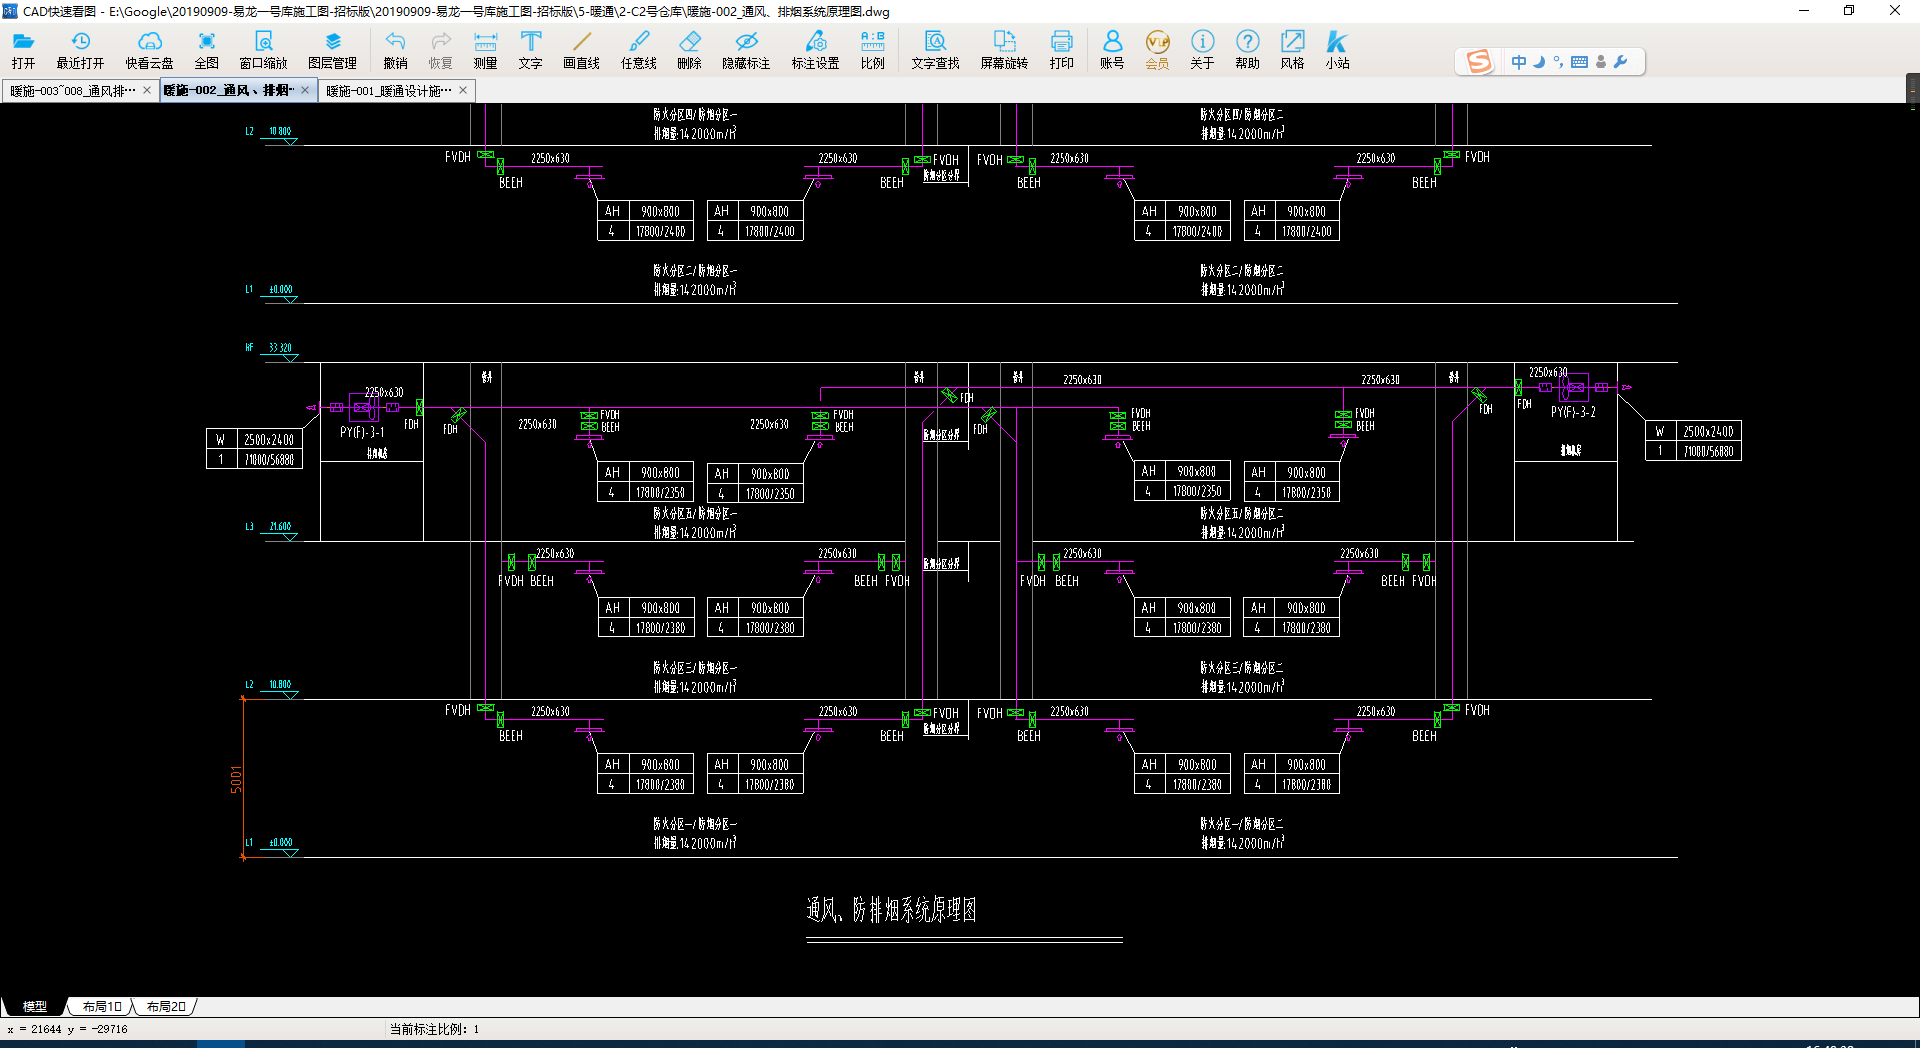Open the 最近打开 recent files list
1920x1048 pixels.
(80, 49)
